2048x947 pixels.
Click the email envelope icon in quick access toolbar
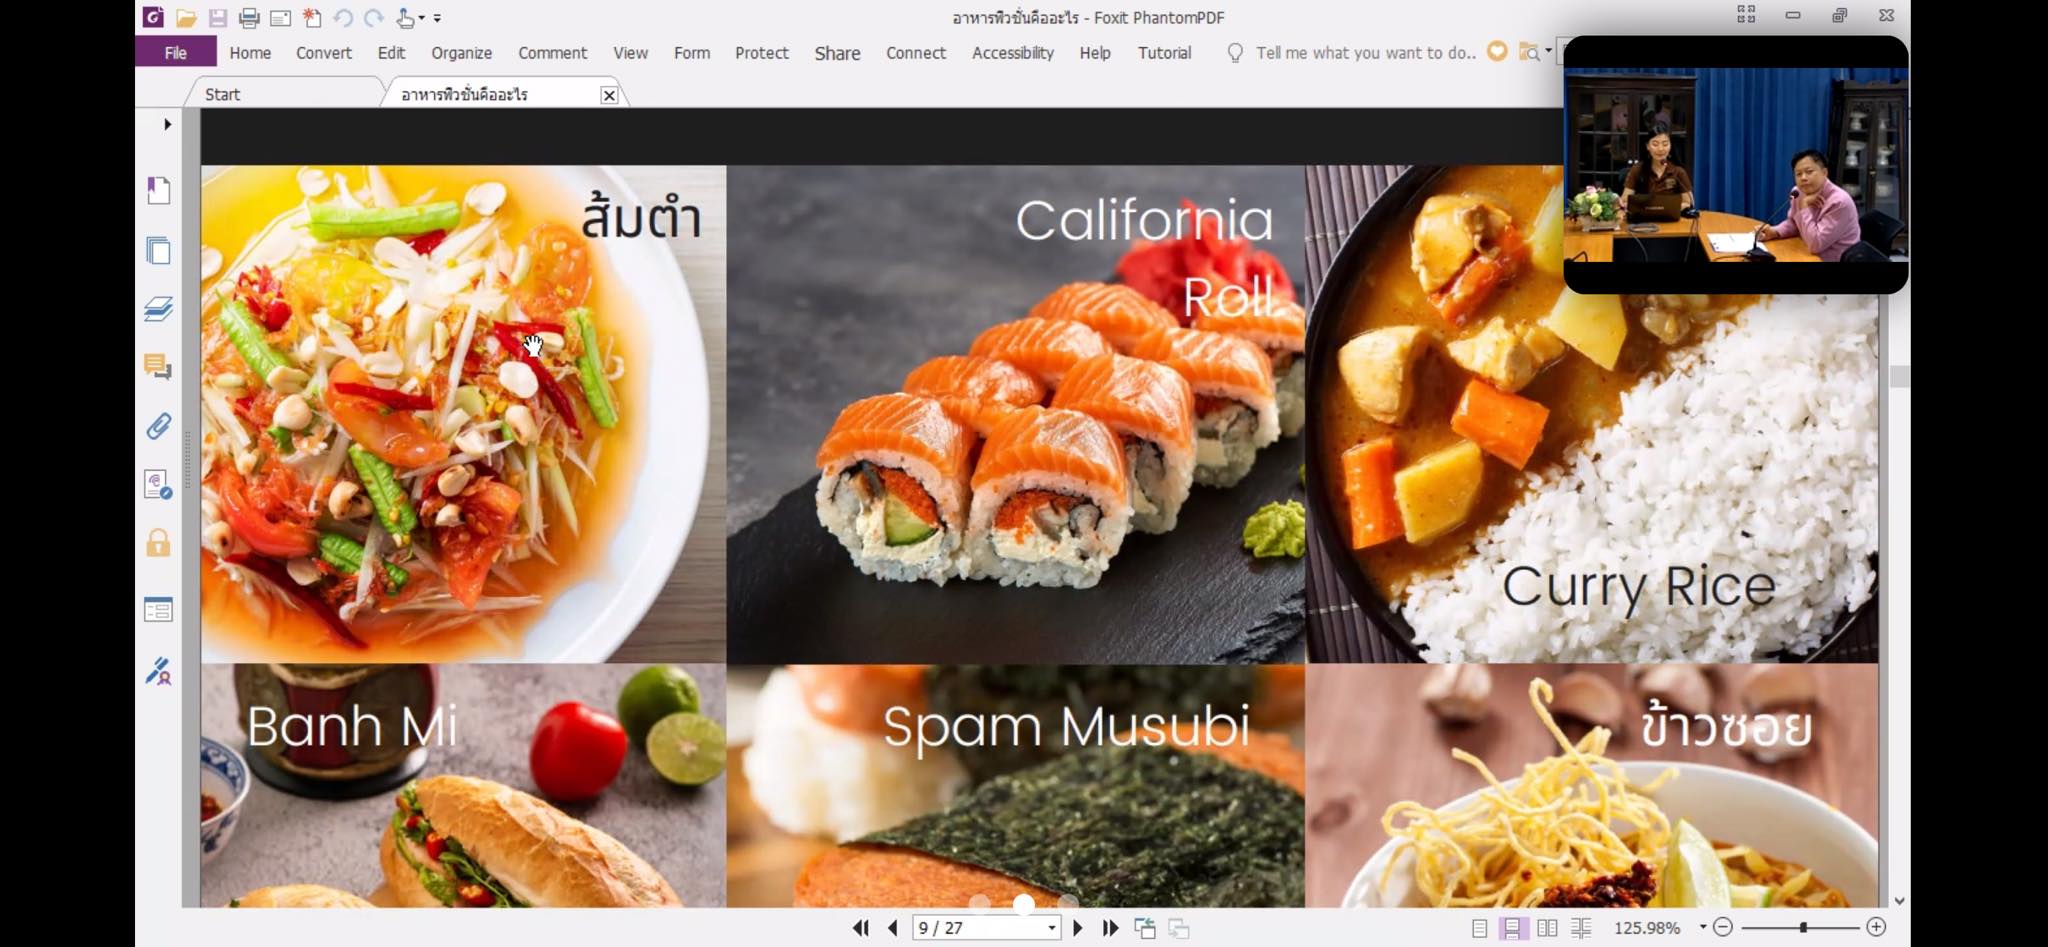click(281, 17)
